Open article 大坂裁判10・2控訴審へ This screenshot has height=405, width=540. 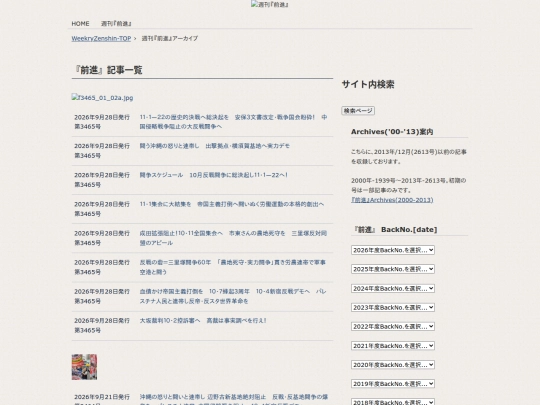pos(202,320)
